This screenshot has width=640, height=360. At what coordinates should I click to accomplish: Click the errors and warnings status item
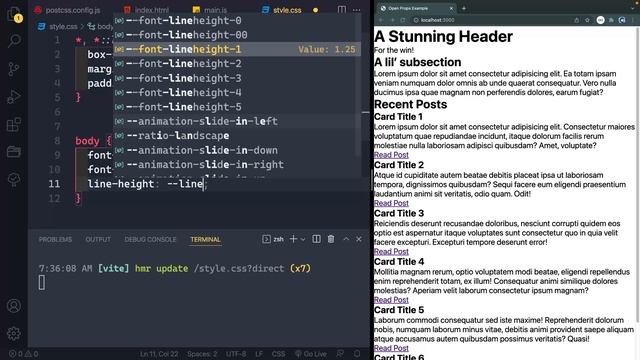(x=24, y=354)
